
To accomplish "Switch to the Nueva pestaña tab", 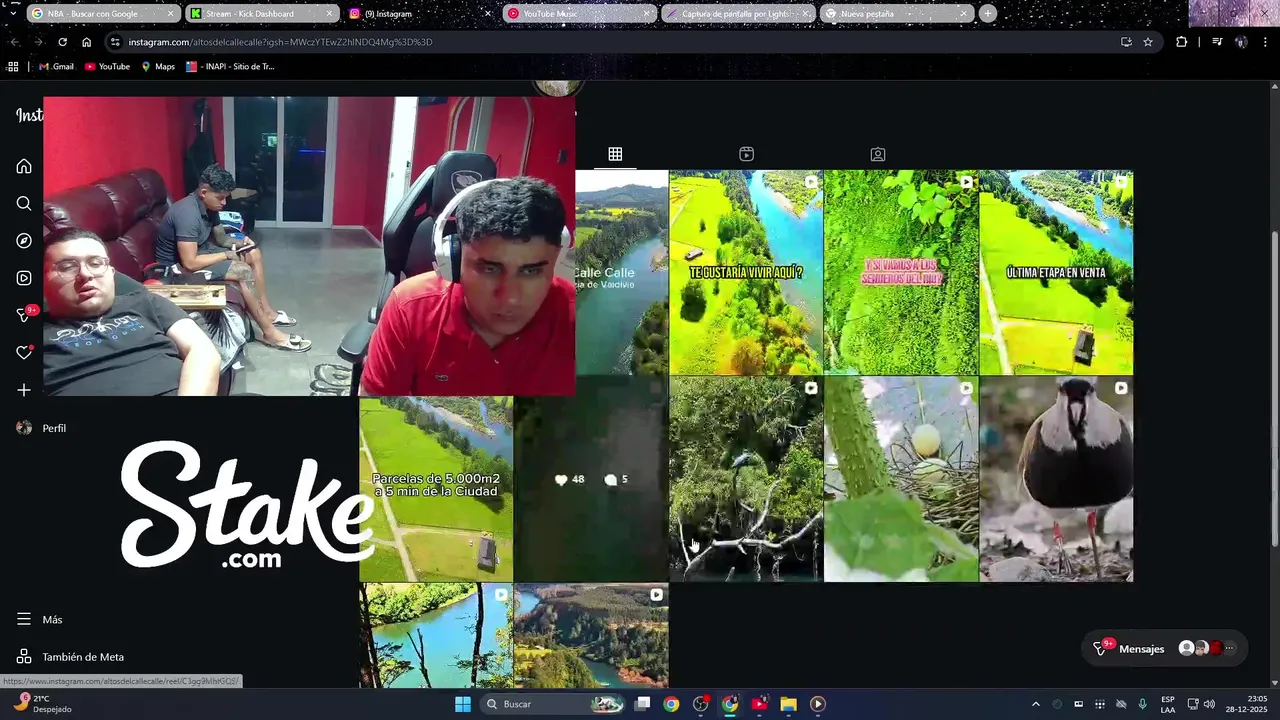I will [895, 14].
